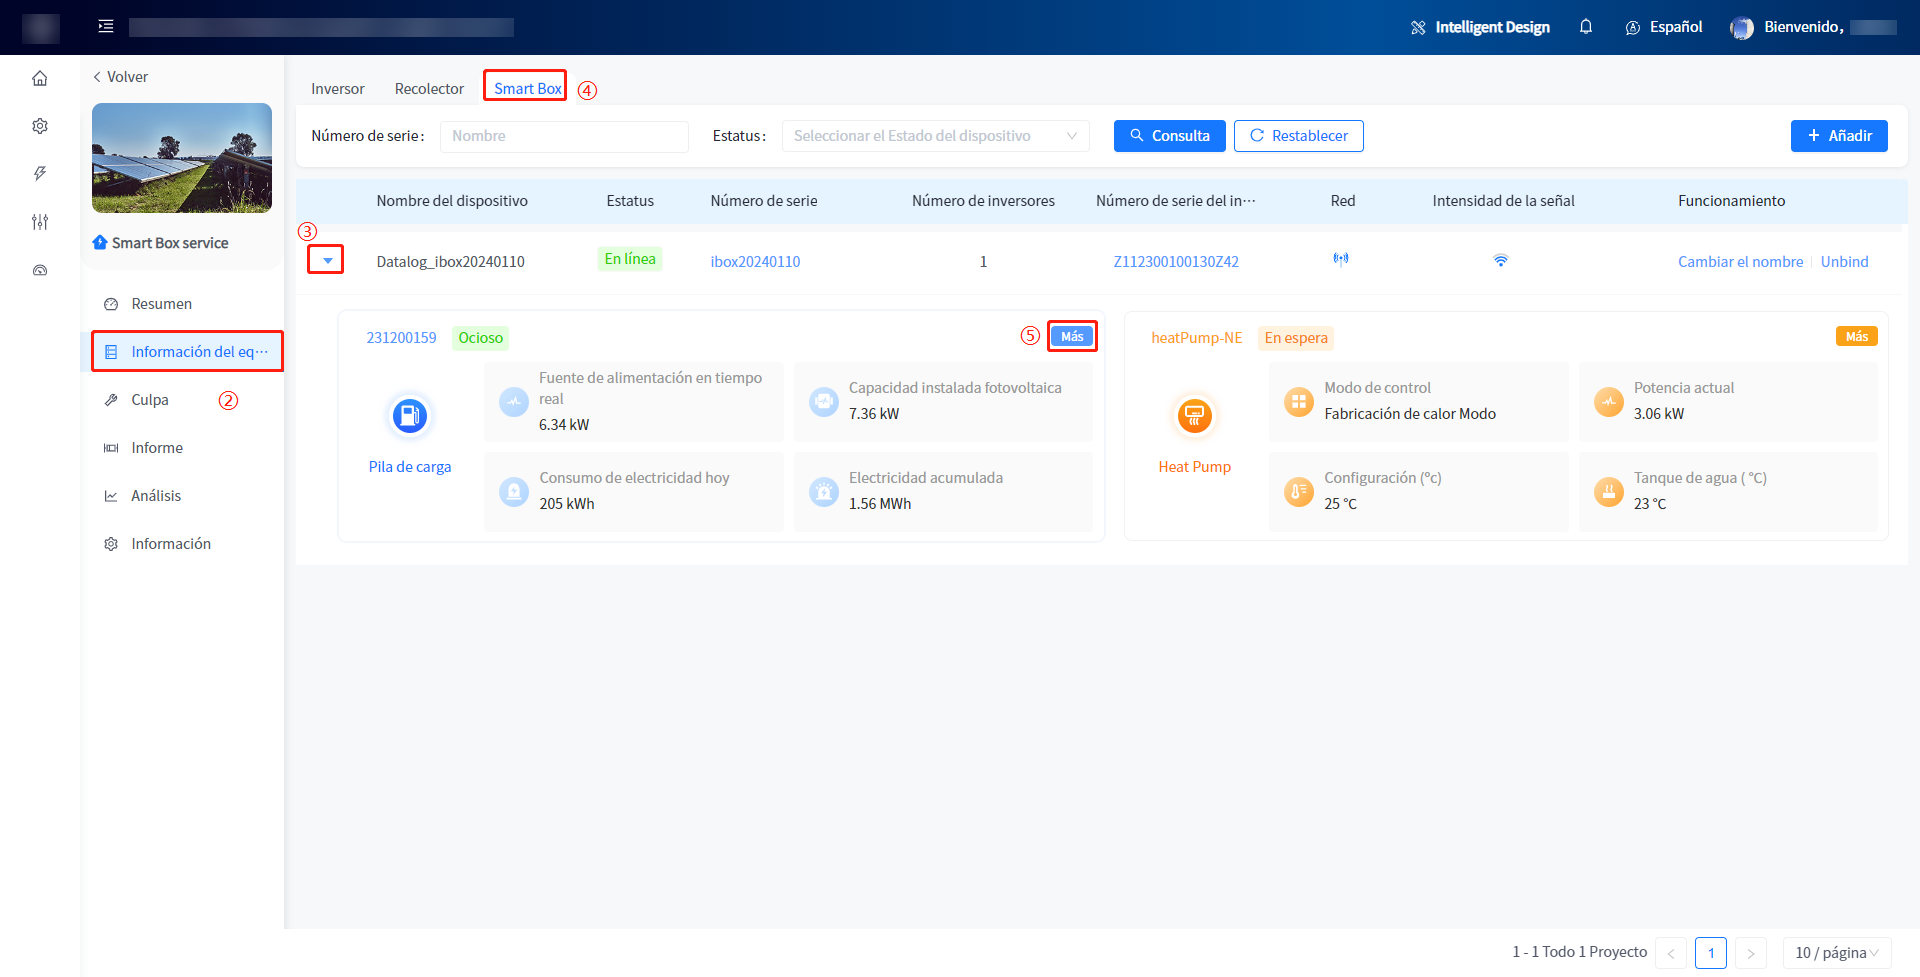Click the Restablecer button

(x=1298, y=136)
